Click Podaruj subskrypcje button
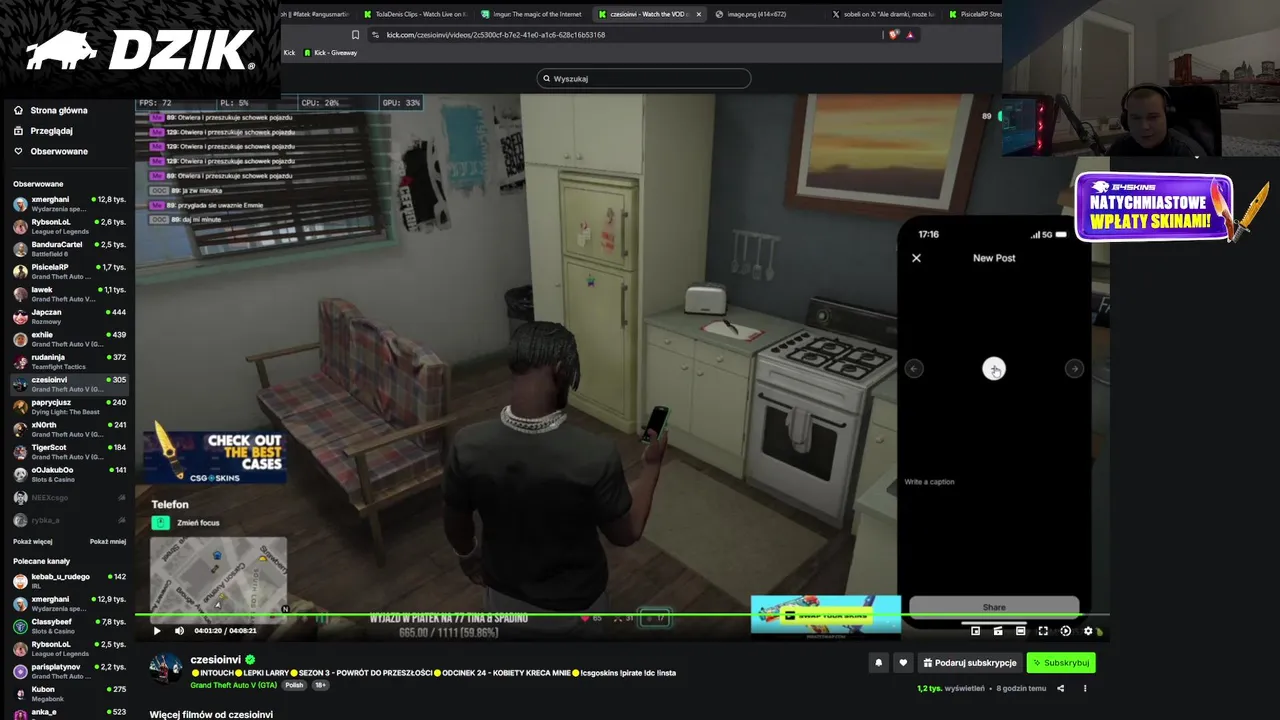The image size is (1280, 720). click(970, 663)
